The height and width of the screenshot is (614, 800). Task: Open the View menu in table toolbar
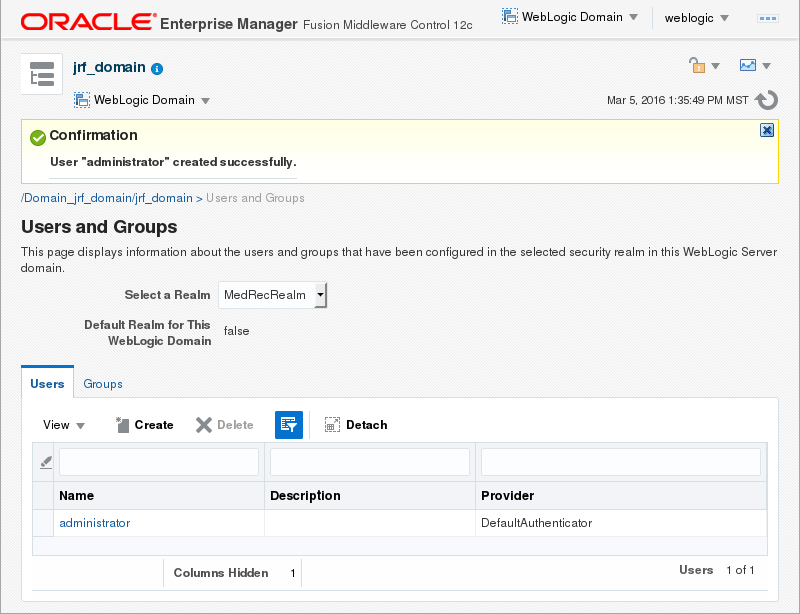click(x=64, y=425)
